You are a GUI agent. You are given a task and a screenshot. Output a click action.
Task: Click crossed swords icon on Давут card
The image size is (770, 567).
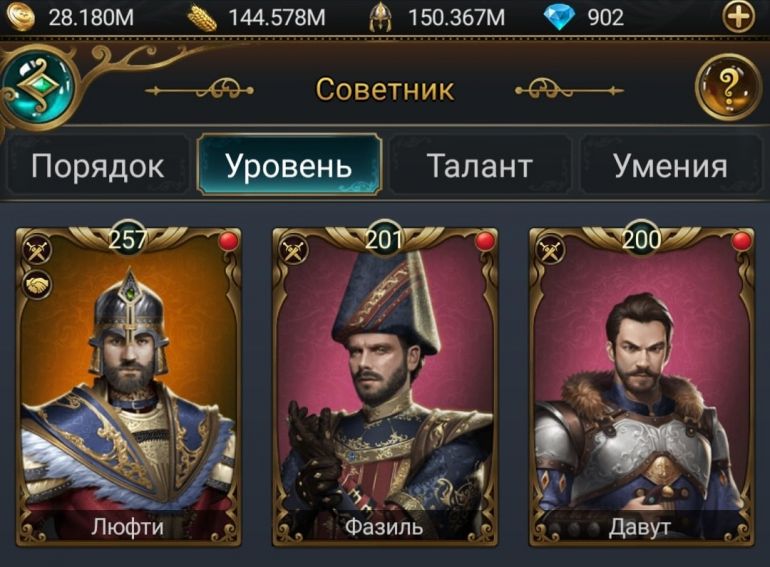[550, 251]
